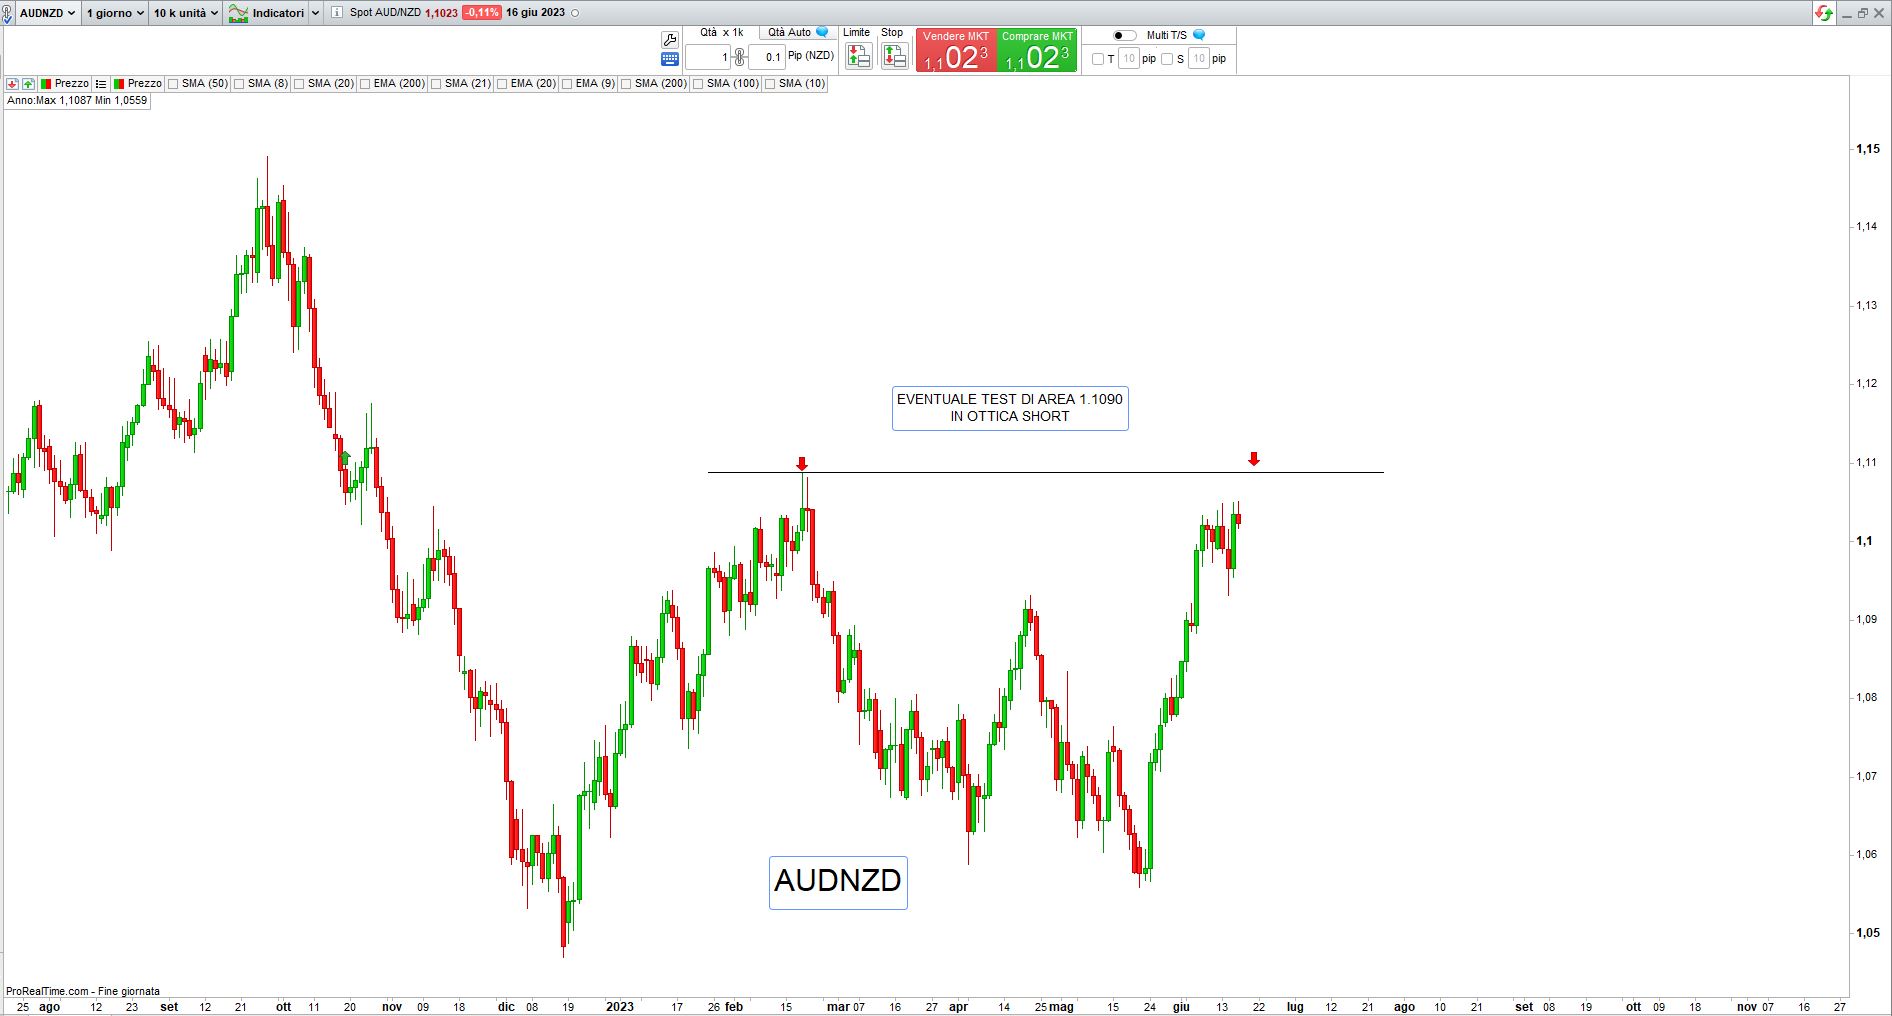The height and width of the screenshot is (1016, 1892).
Task: Enable the SMA (8) indicator
Action: (239, 84)
